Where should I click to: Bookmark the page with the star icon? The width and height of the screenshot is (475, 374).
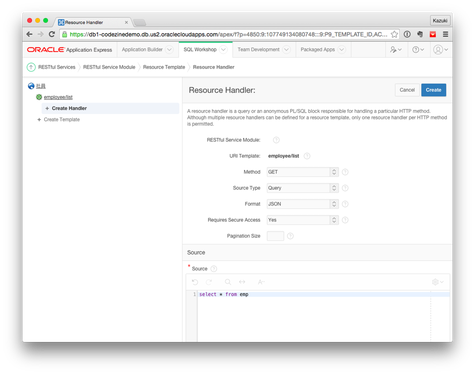click(x=394, y=34)
